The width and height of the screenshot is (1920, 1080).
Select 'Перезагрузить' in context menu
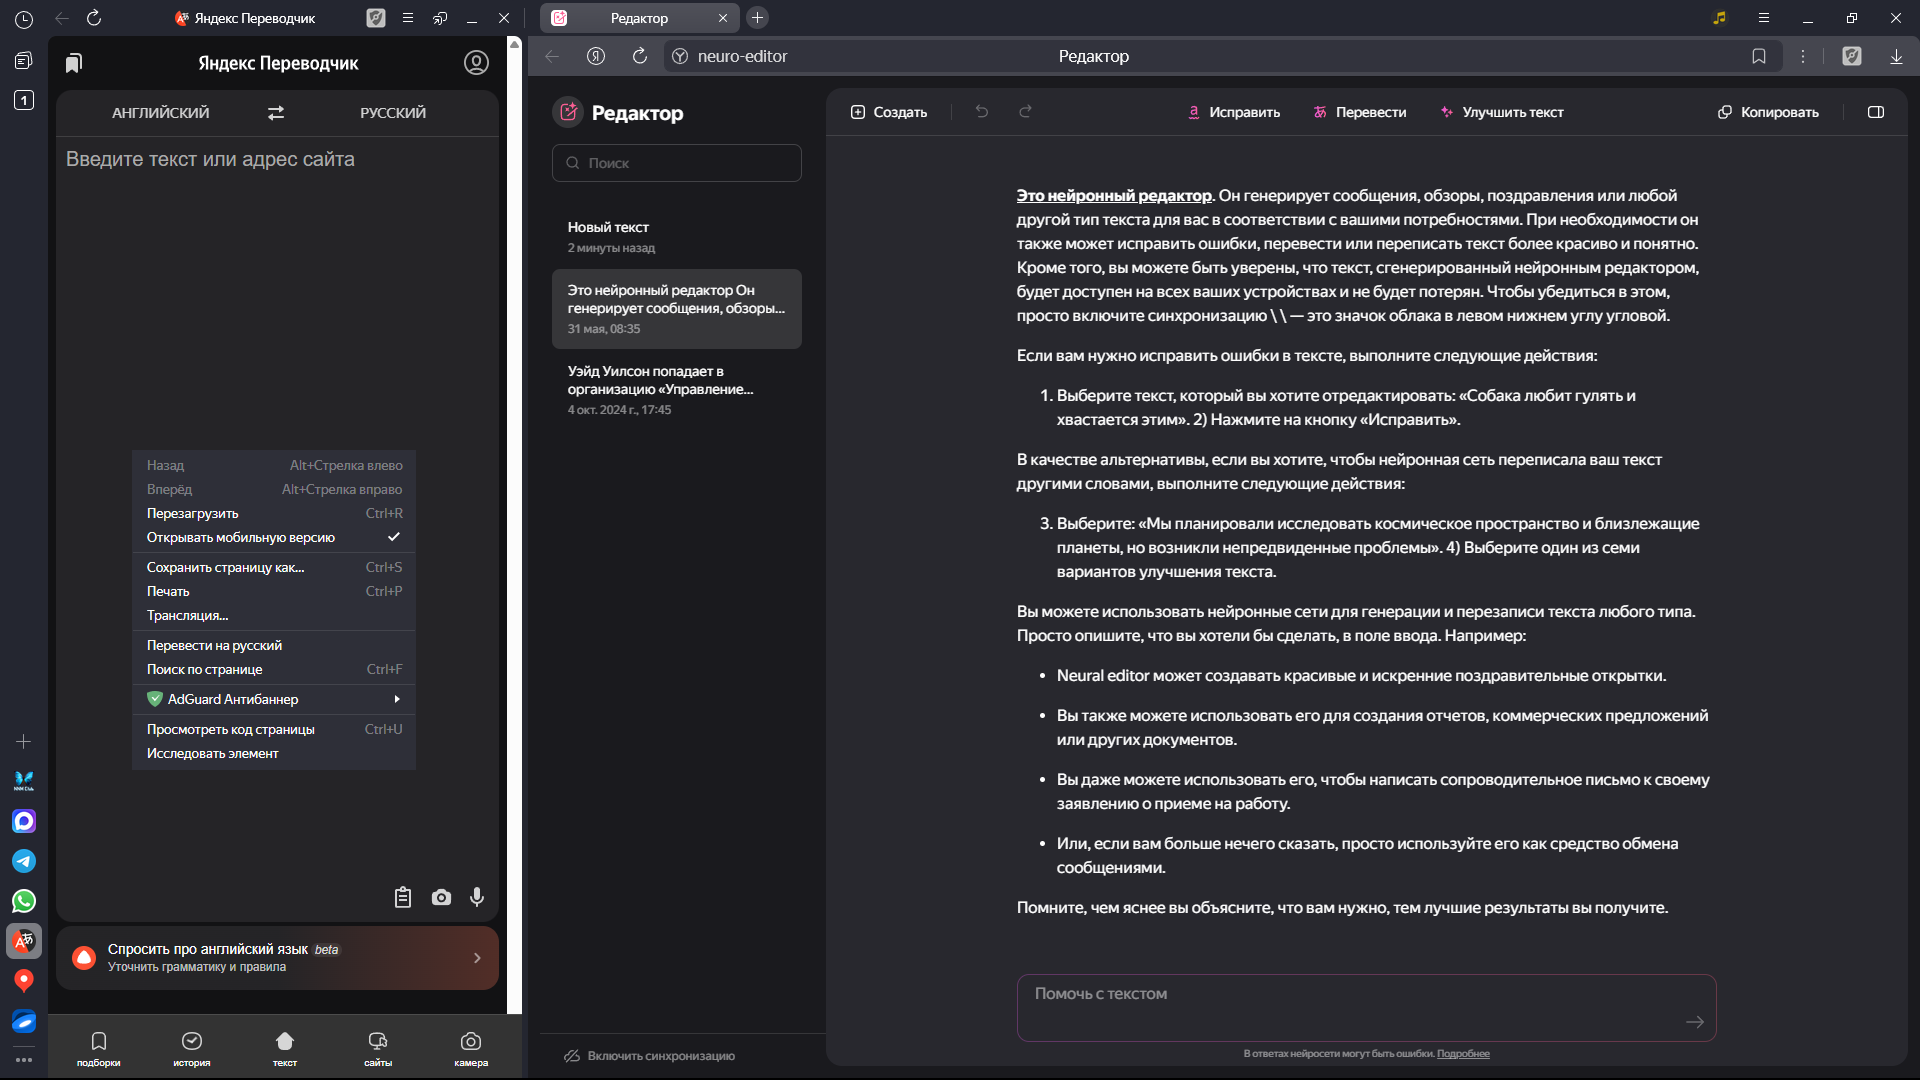274,513
